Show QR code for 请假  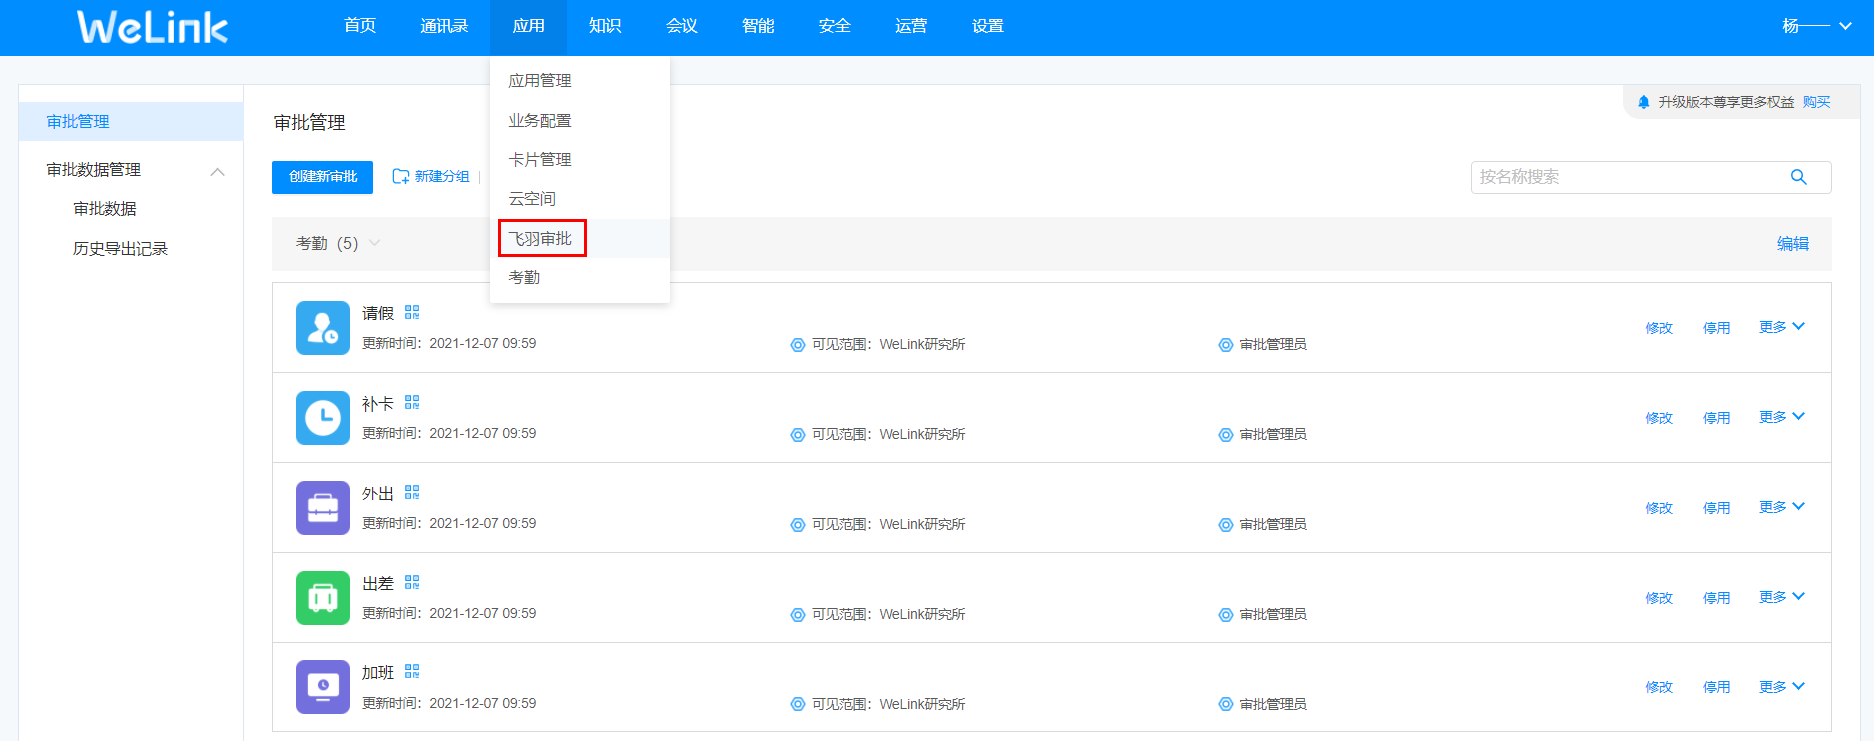[x=412, y=313]
